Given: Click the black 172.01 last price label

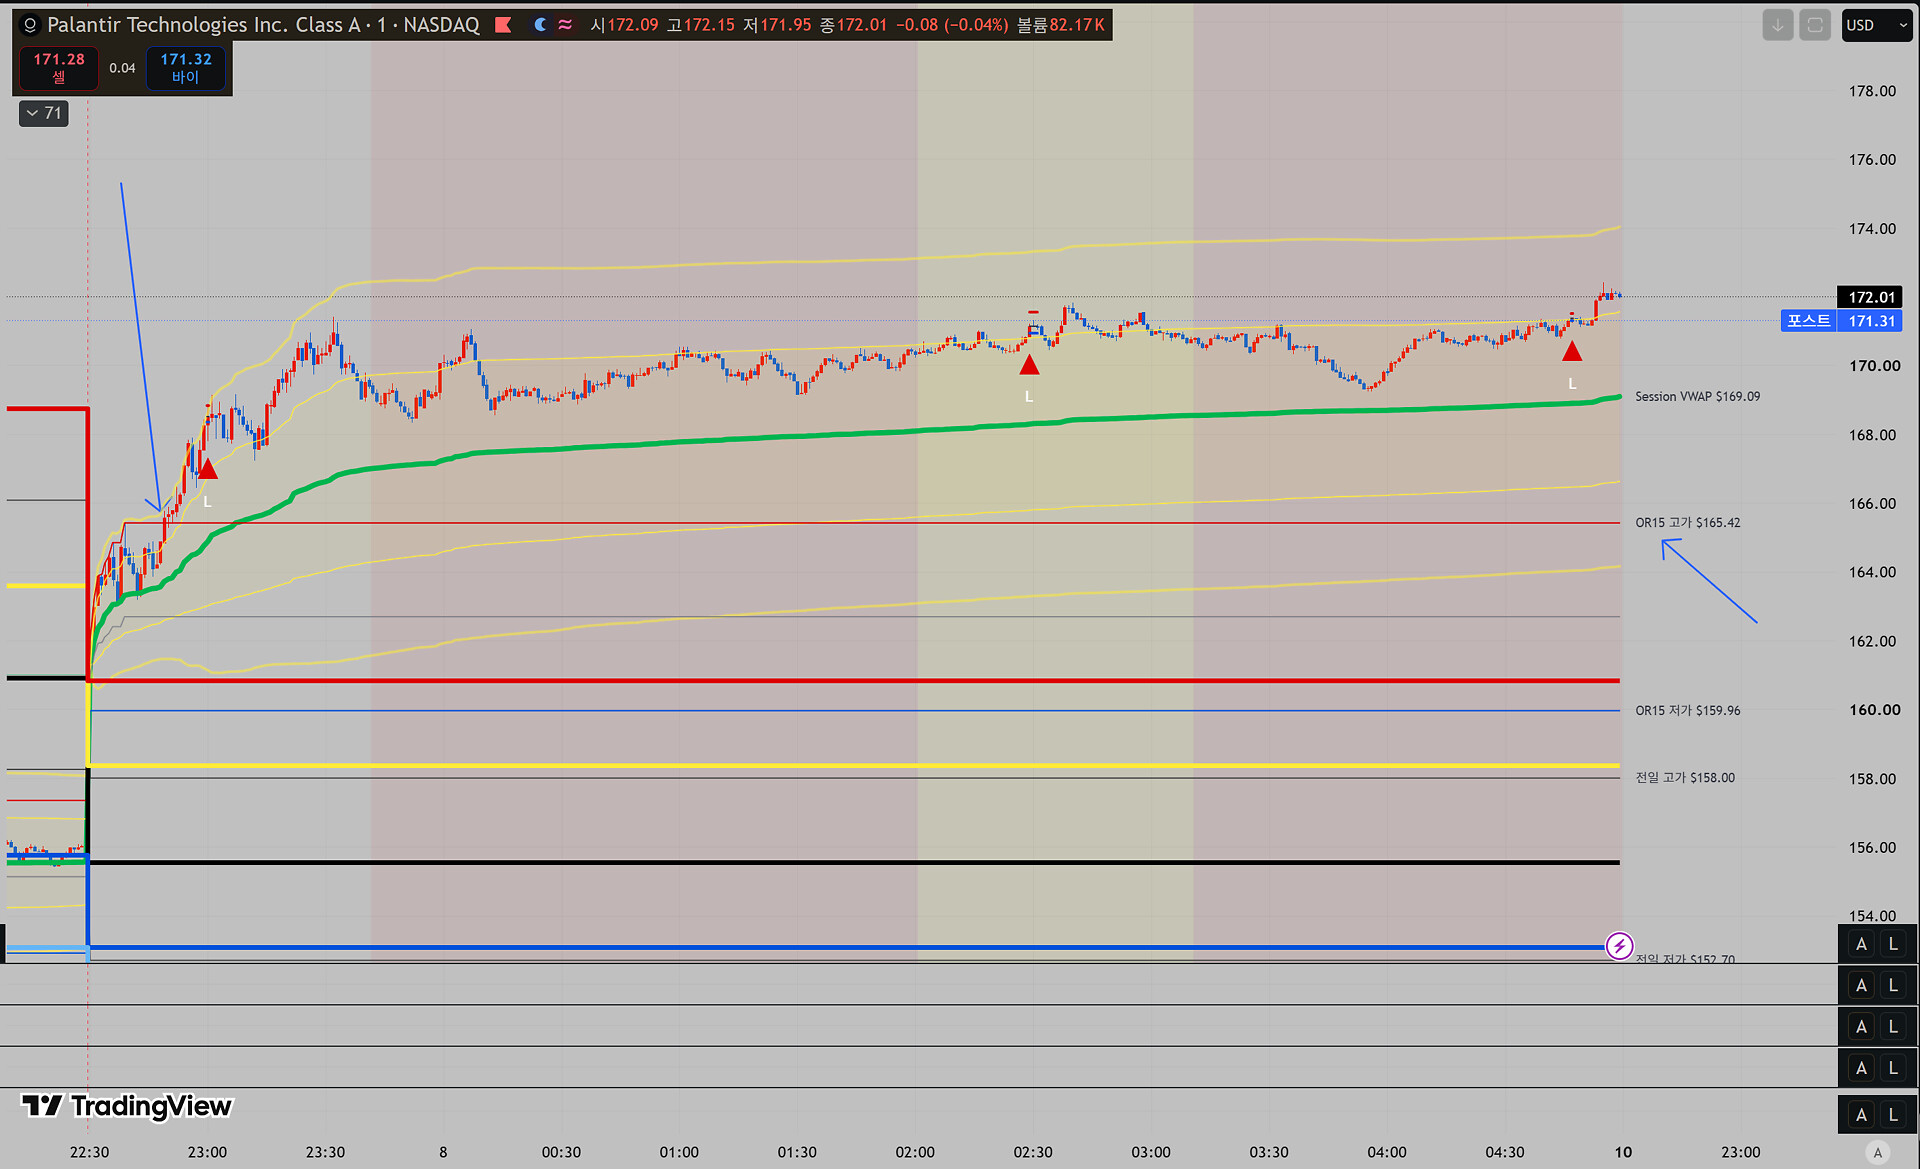Looking at the screenshot, I should pos(1871,297).
